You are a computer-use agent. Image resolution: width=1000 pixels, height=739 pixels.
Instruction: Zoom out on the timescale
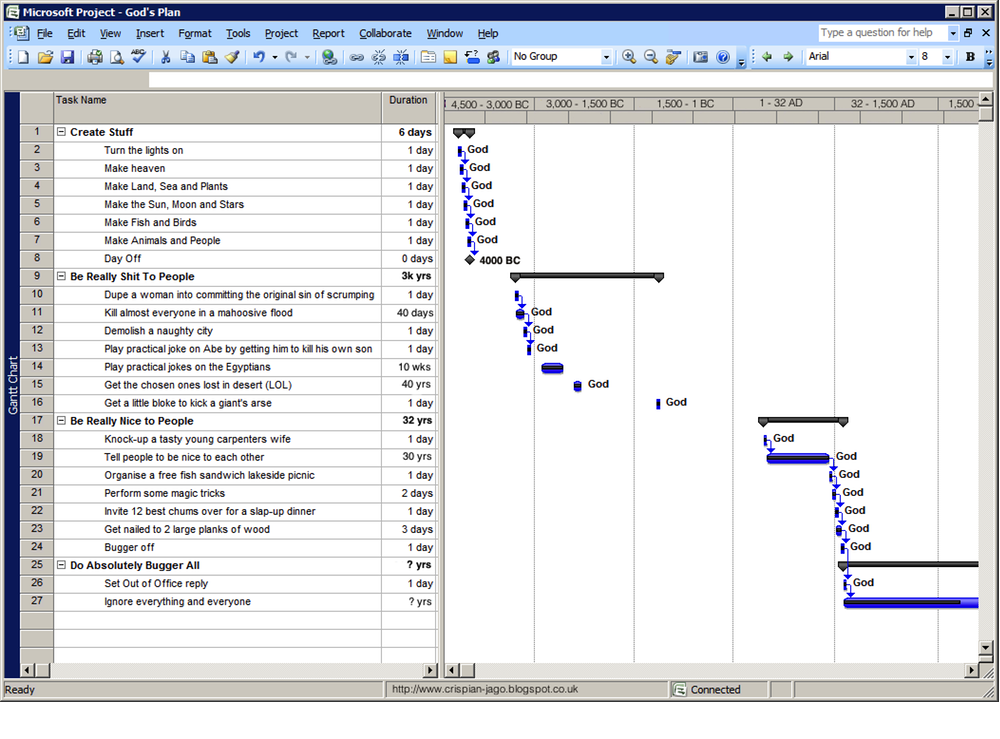(651, 57)
